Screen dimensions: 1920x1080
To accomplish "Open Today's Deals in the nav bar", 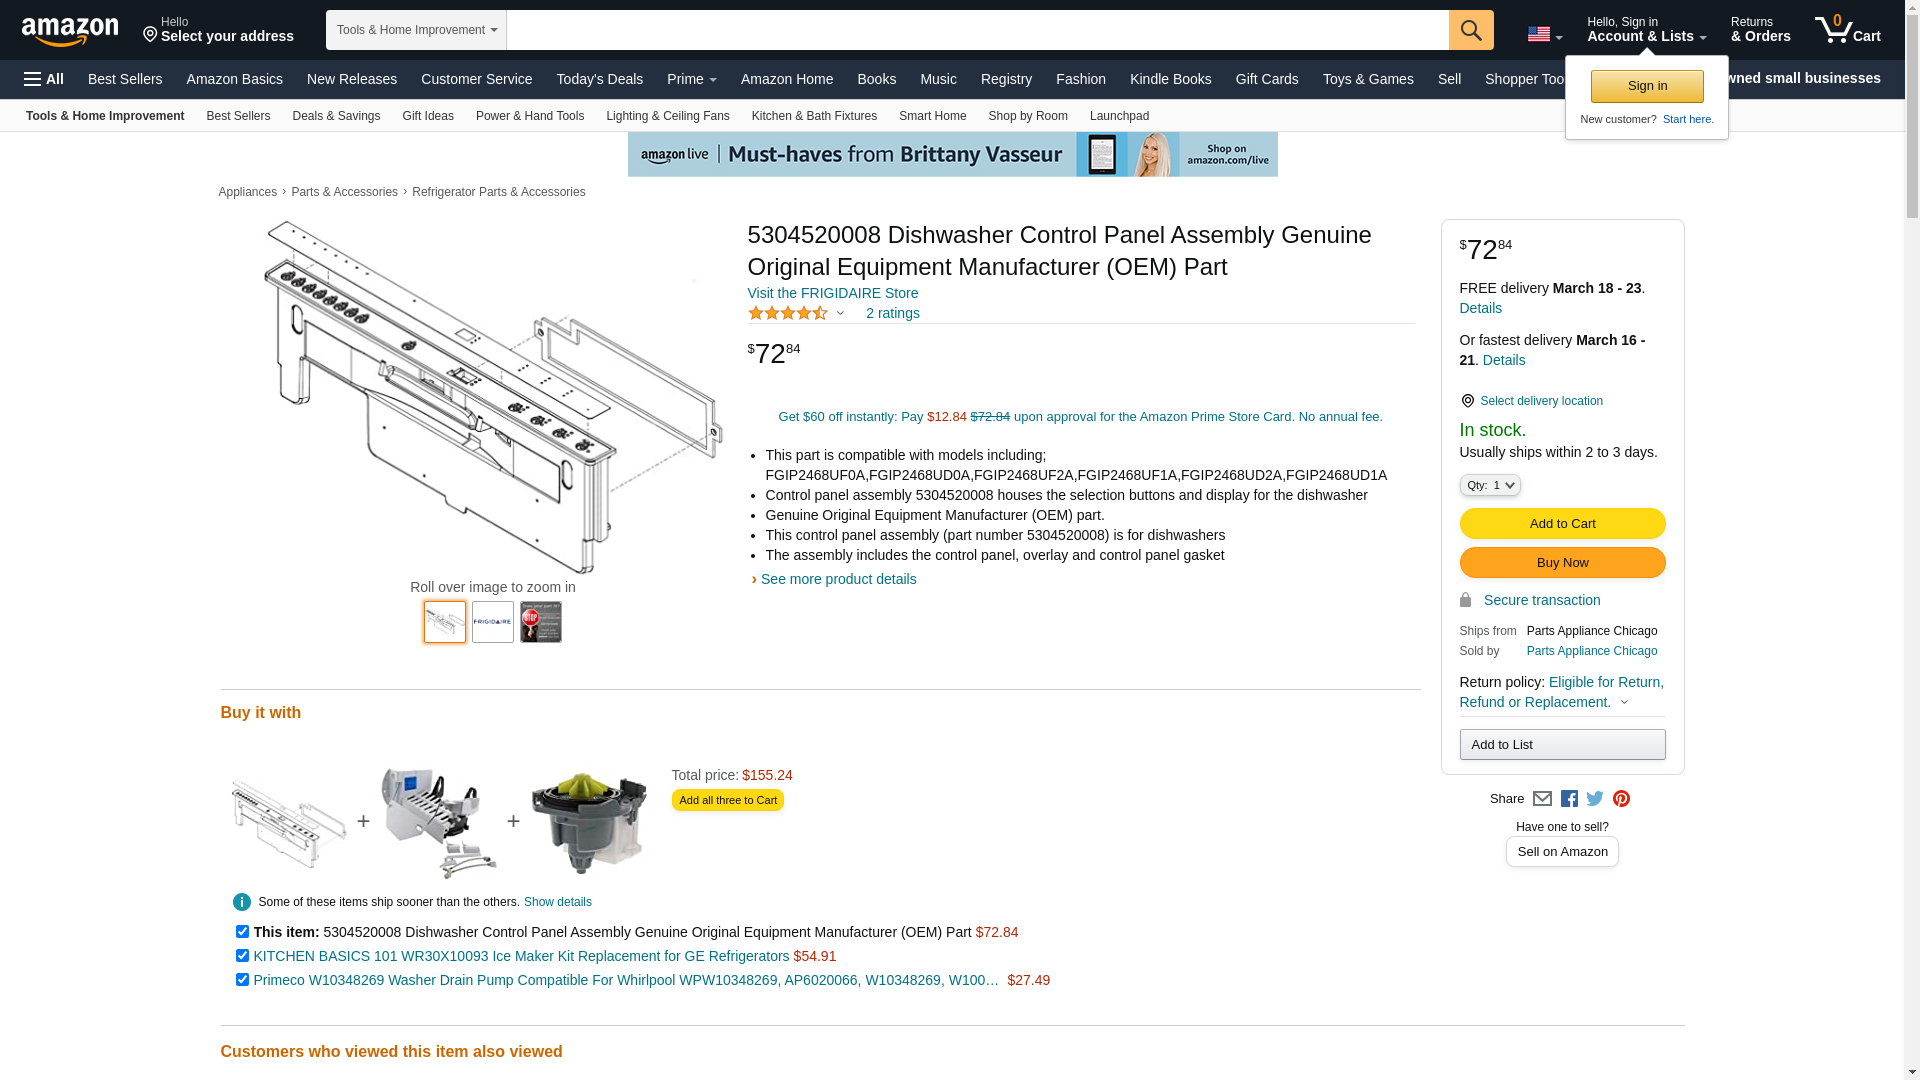I will 600,79.
